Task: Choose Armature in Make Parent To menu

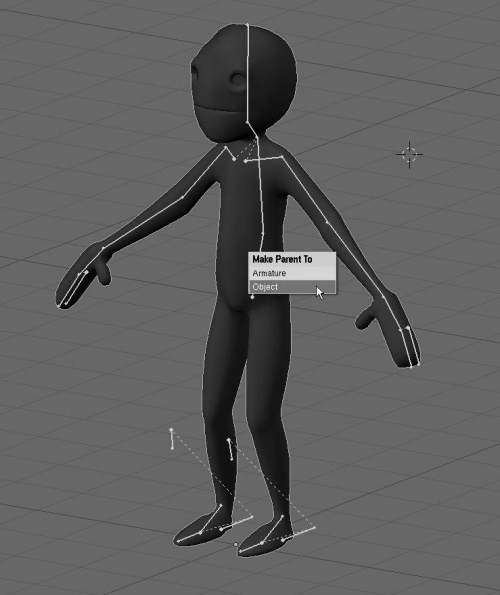Action: [x=292, y=273]
